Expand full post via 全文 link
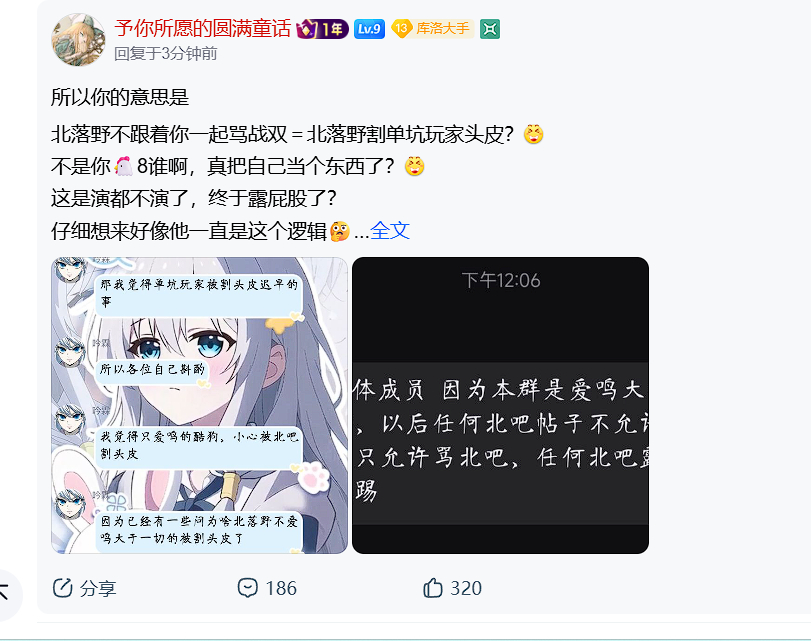The width and height of the screenshot is (811, 641). click(390, 231)
